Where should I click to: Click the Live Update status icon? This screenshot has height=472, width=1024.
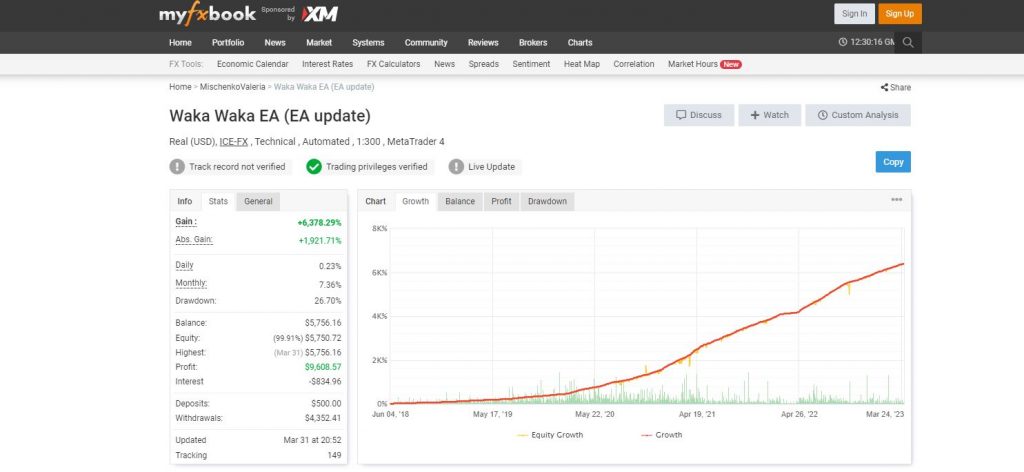pos(456,167)
